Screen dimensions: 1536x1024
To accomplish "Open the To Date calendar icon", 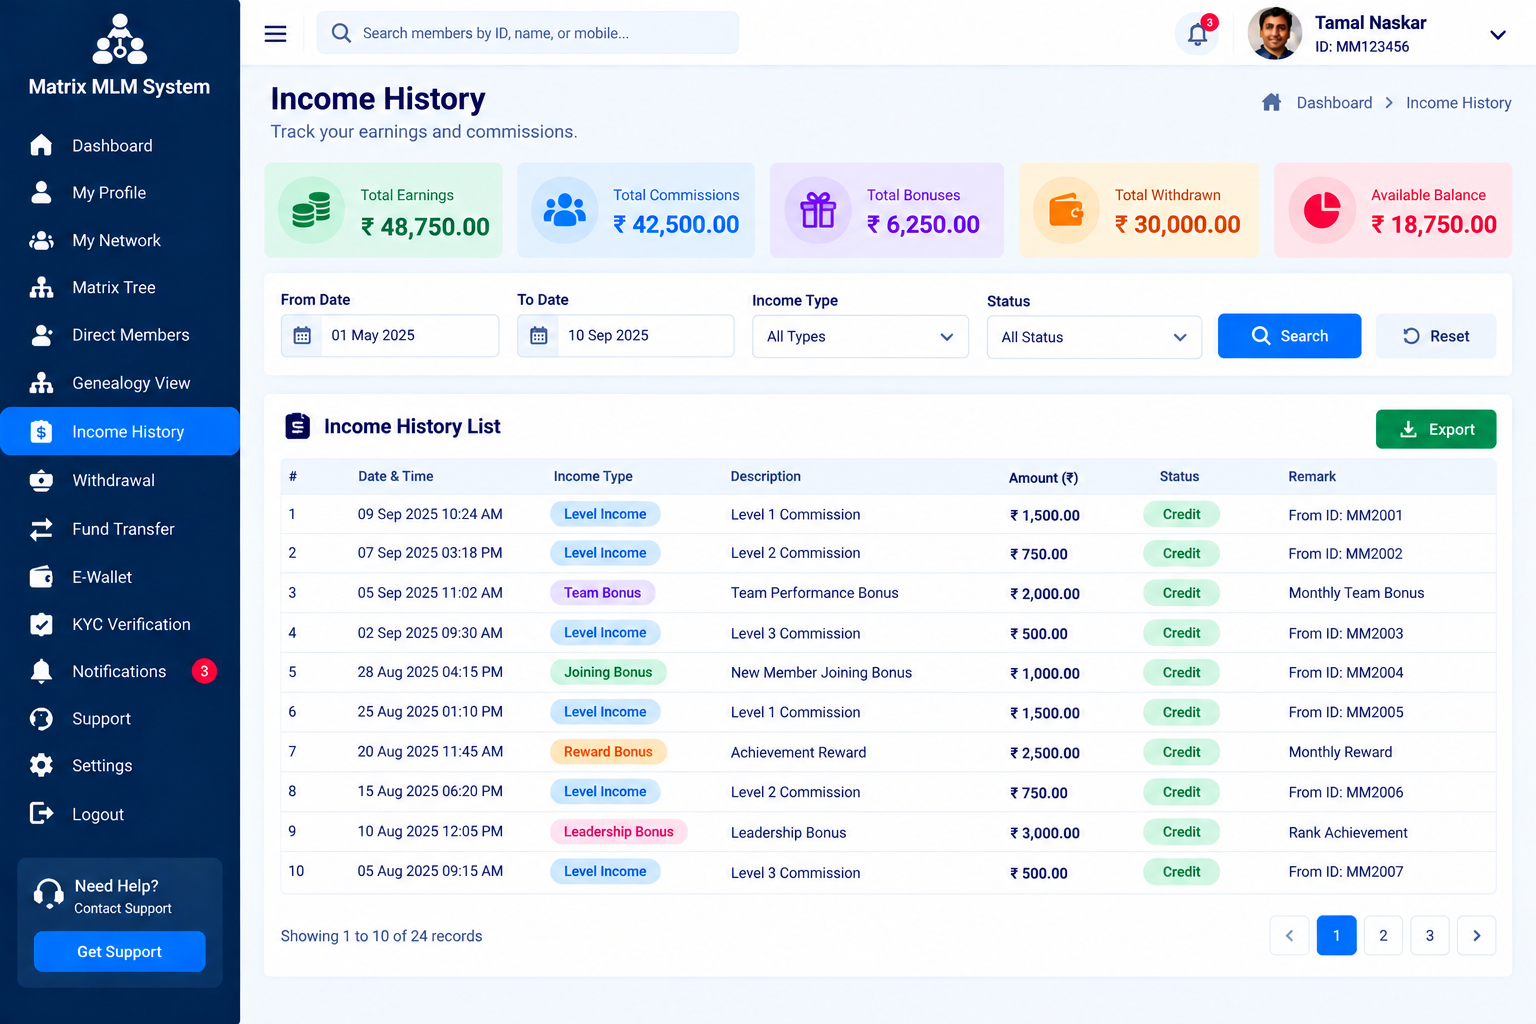I will [x=538, y=336].
